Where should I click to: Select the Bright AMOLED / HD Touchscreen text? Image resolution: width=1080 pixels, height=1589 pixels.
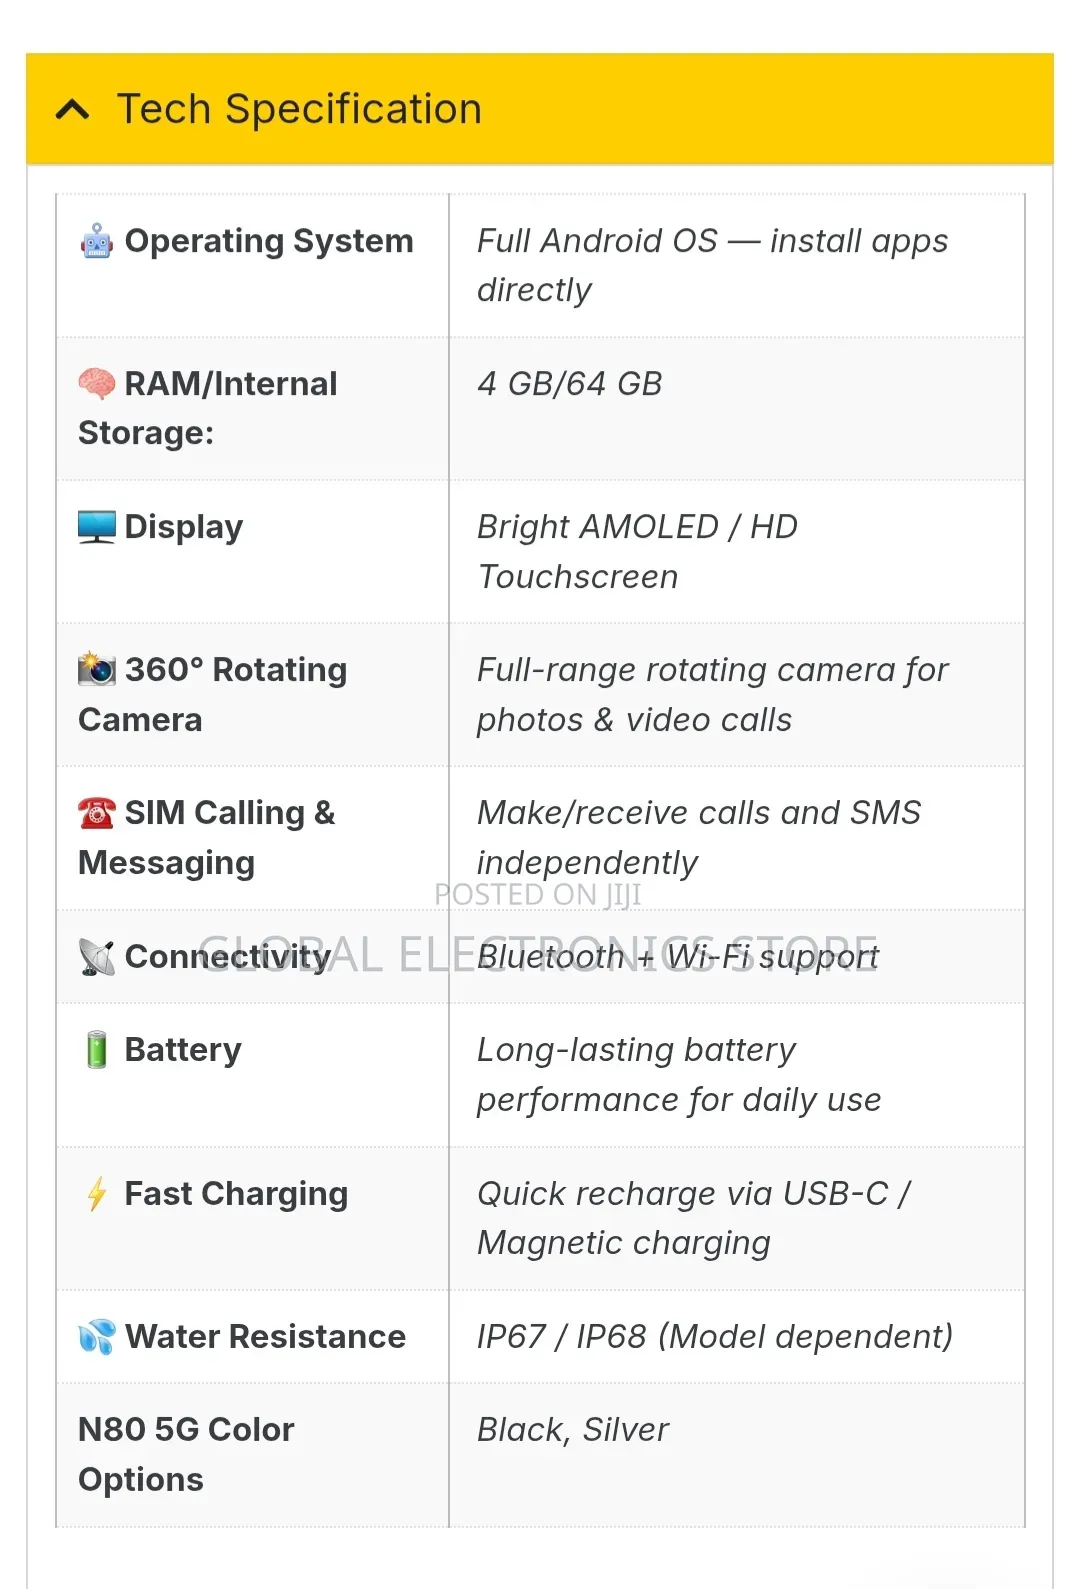pyautogui.click(x=638, y=552)
